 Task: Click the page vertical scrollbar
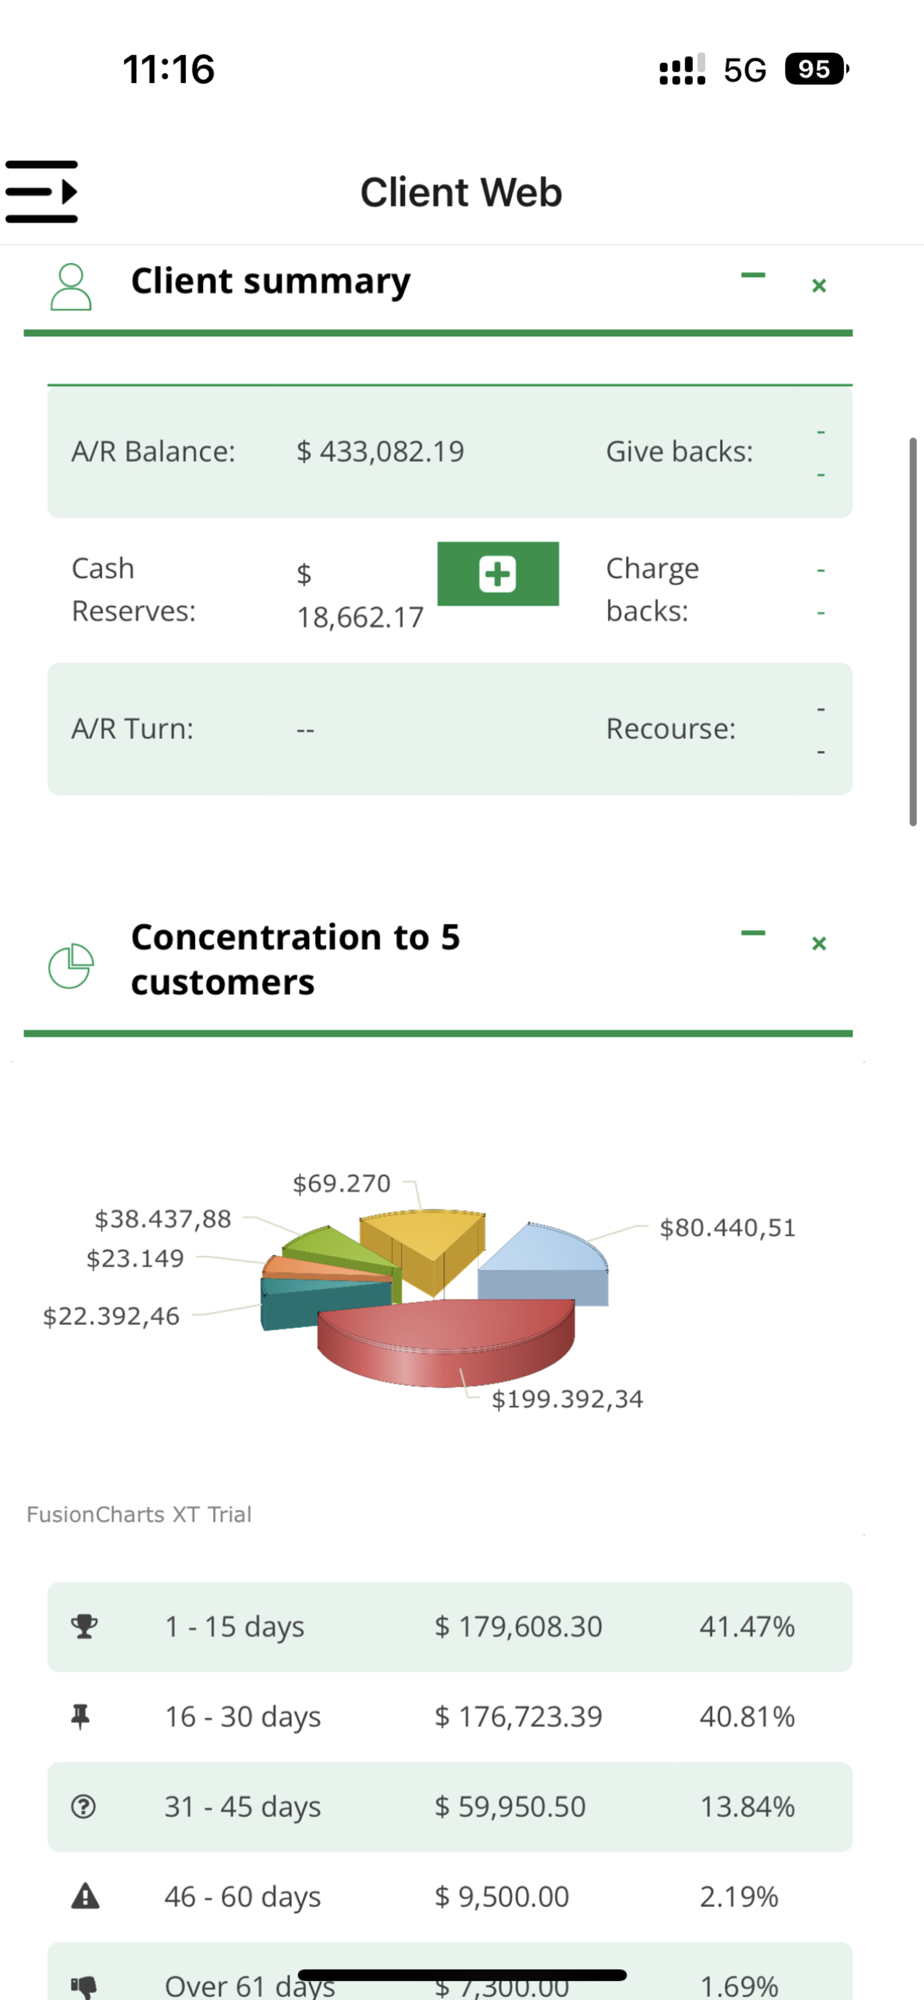click(x=912, y=630)
